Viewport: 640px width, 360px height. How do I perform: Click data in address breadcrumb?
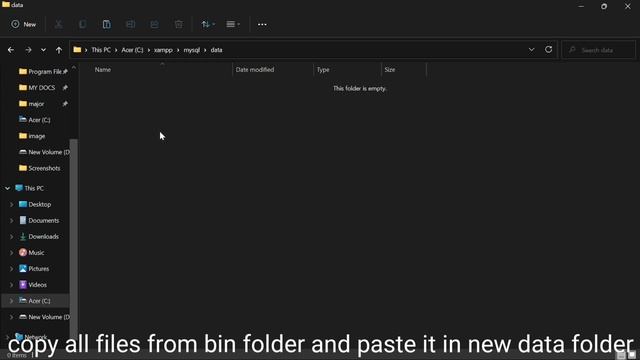pyautogui.click(x=216, y=50)
